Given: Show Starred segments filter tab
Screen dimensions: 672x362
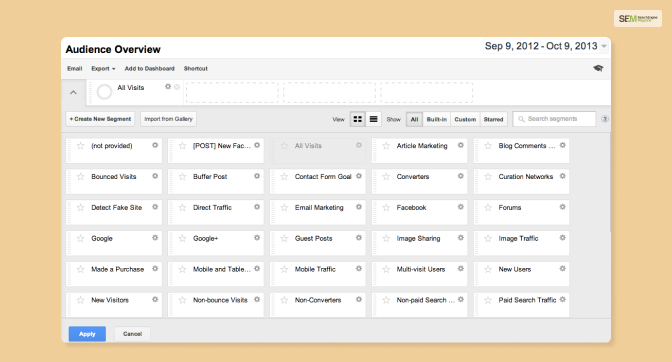Looking at the screenshot, I should pyautogui.click(x=493, y=119).
